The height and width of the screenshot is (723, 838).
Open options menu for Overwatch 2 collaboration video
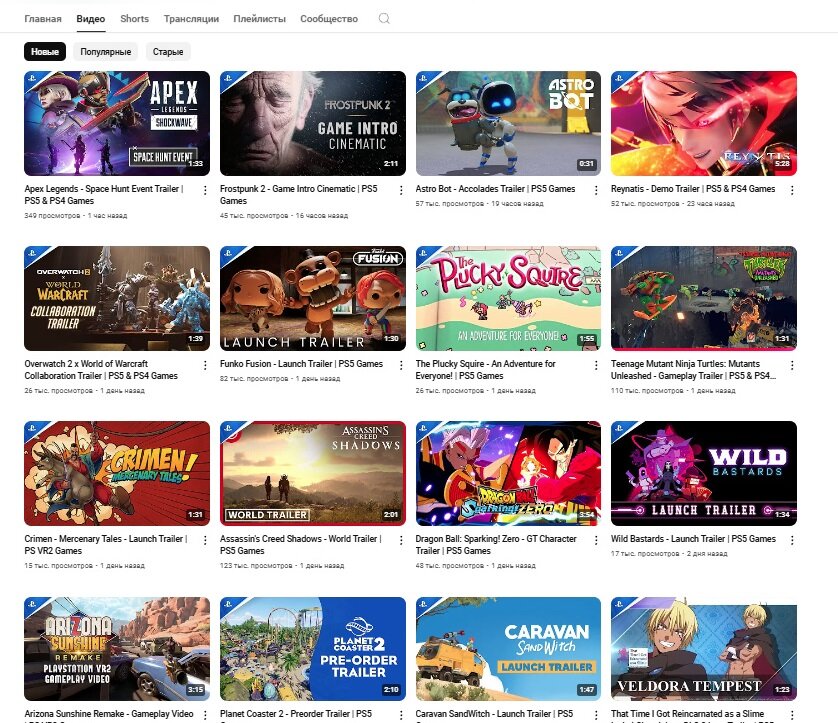pos(205,365)
